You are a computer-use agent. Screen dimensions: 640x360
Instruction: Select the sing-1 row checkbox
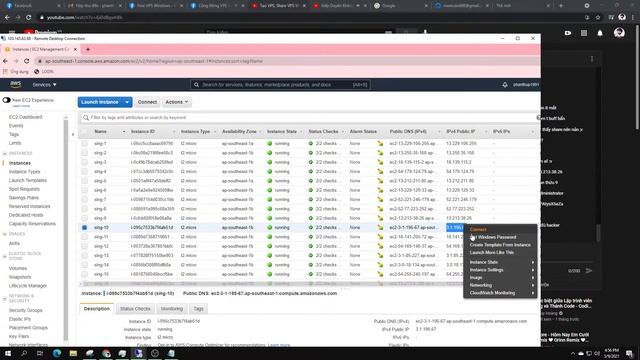pyautogui.click(x=84, y=144)
